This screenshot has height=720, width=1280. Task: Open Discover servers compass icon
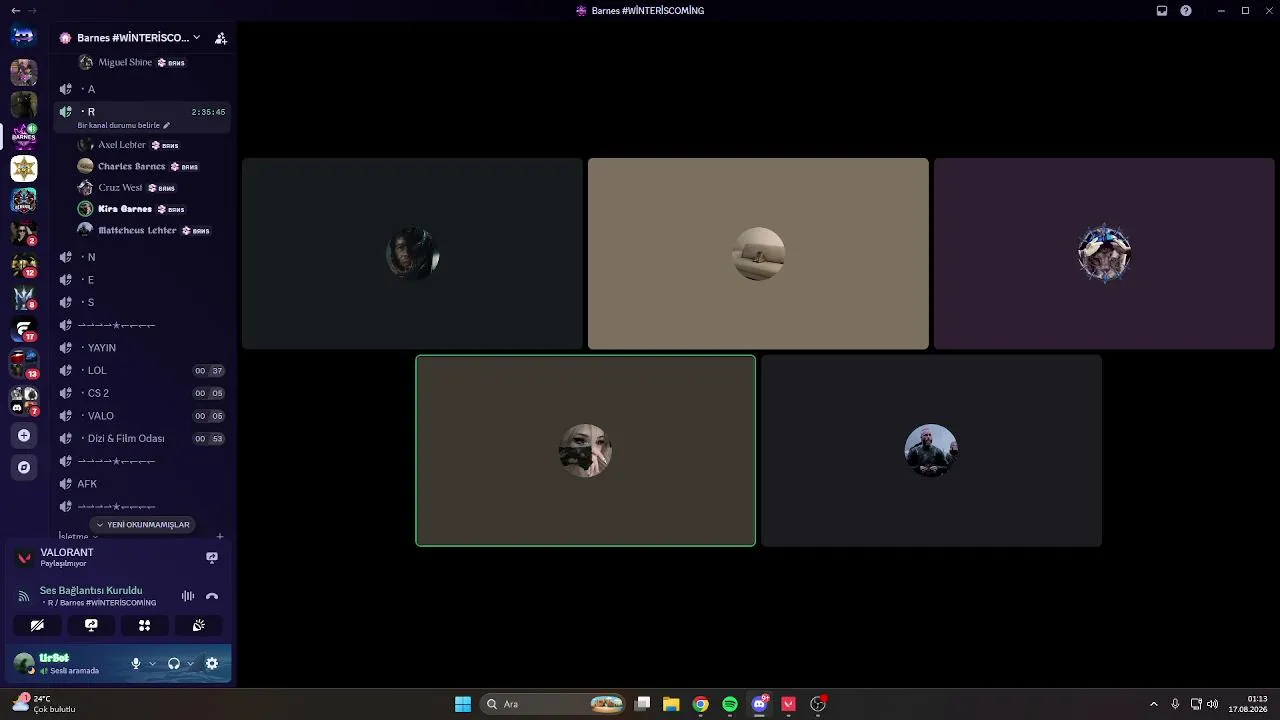point(24,467)
